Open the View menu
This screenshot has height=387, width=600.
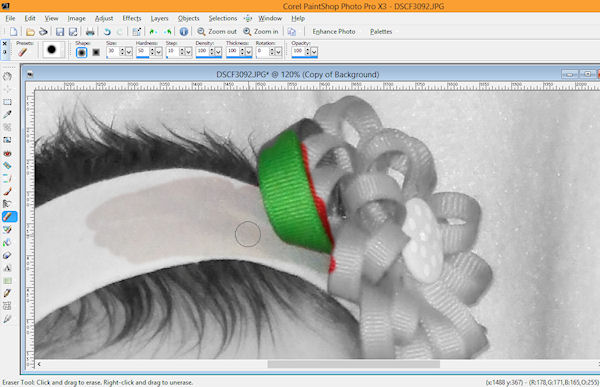(x=51, y=18)
